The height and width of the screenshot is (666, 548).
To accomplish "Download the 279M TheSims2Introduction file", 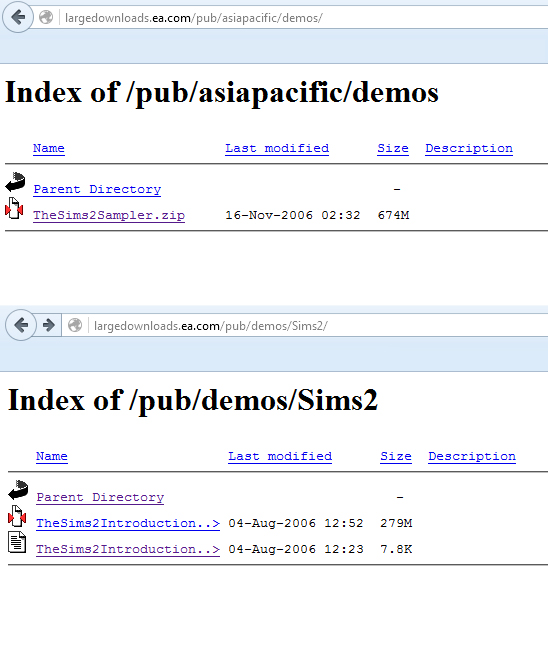I will pyautogui.click(x=128, y=523).
